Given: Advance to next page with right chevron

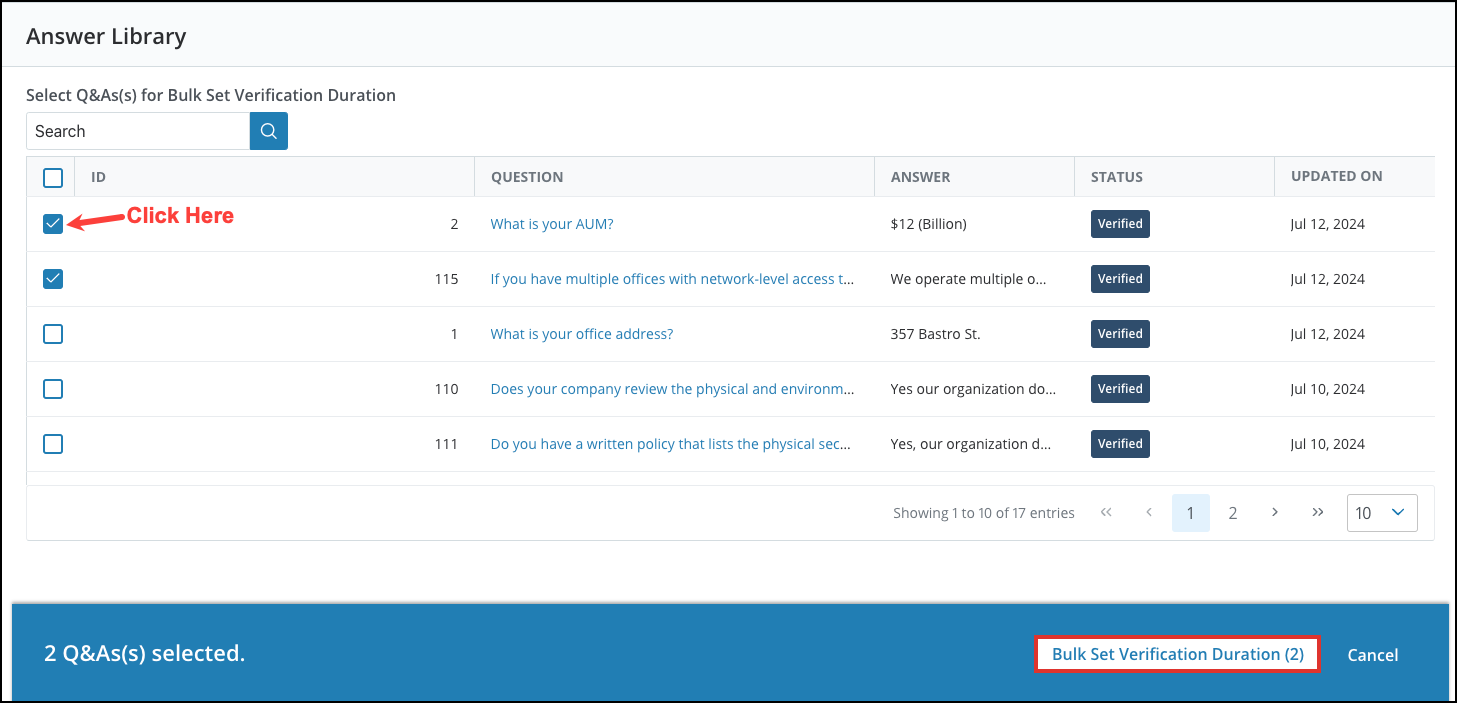Looking at the screenshot, I should [1274, 512].
